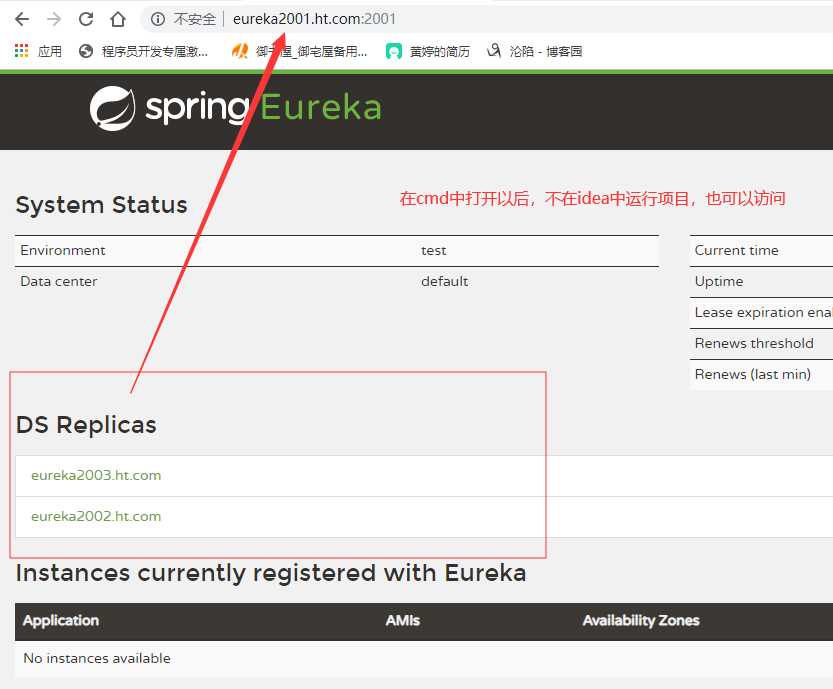The image size is (833, 689).
Task: Select the data center value default
Action: 445,281
